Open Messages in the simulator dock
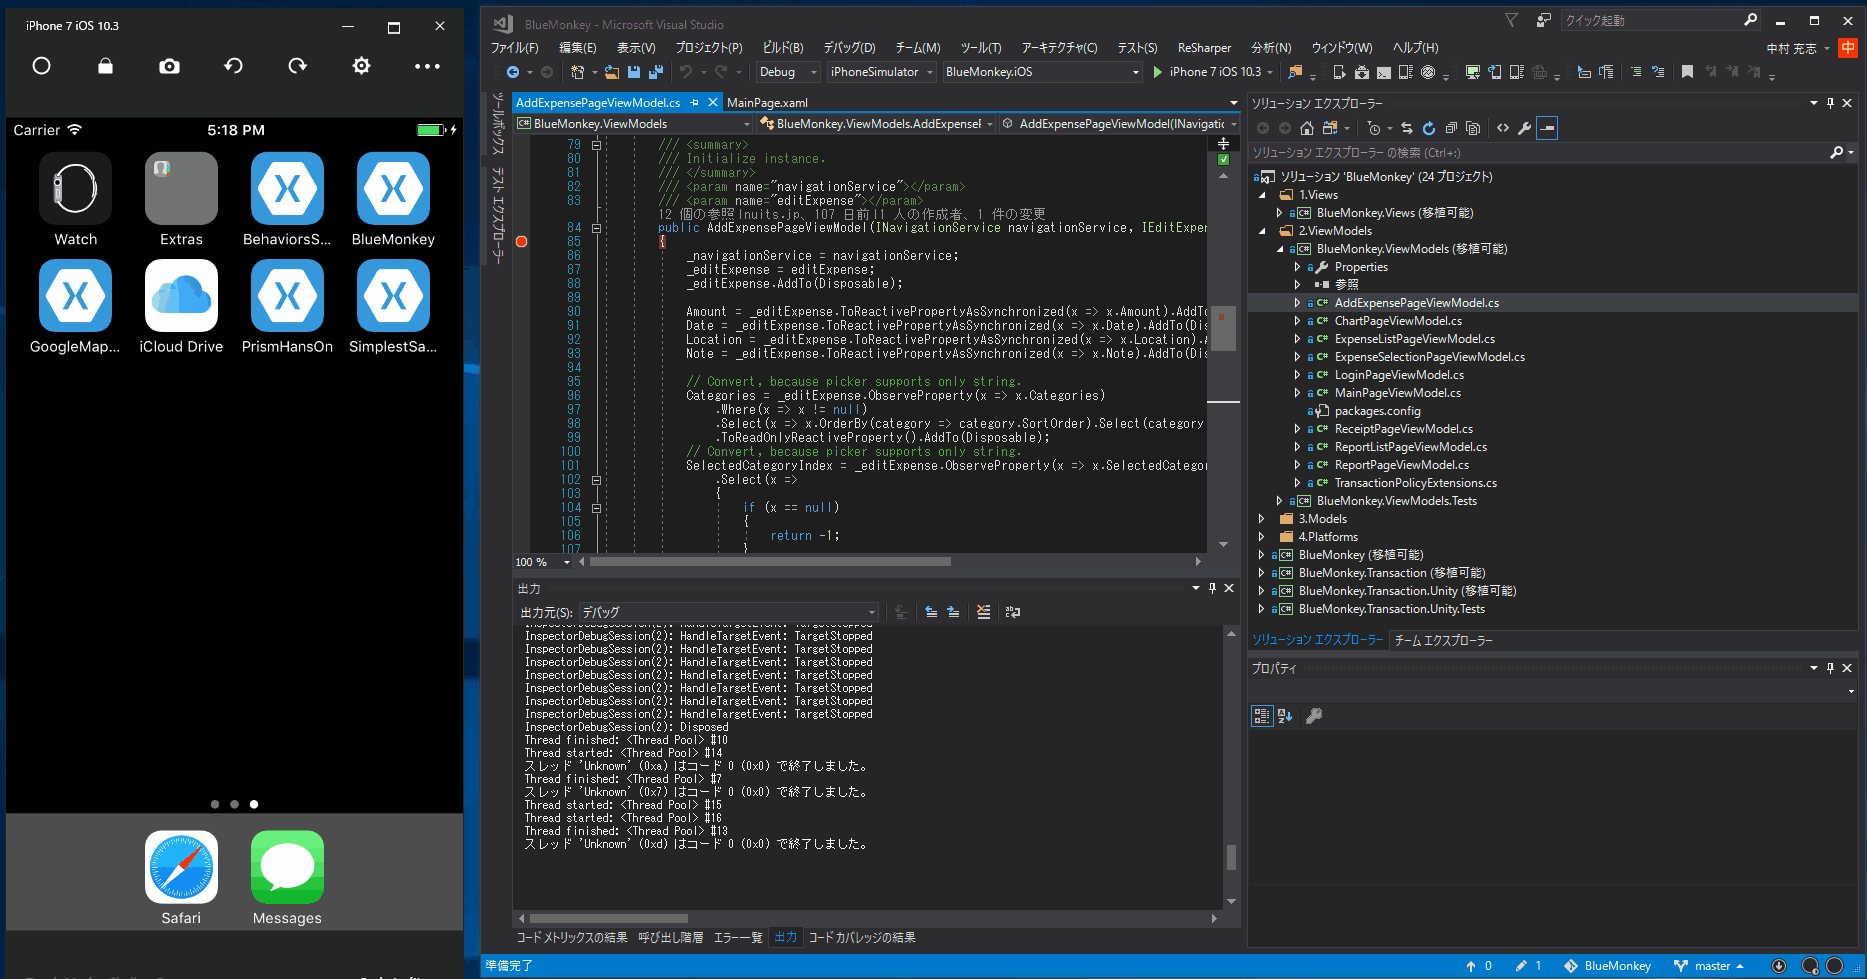 coord(287,867)
